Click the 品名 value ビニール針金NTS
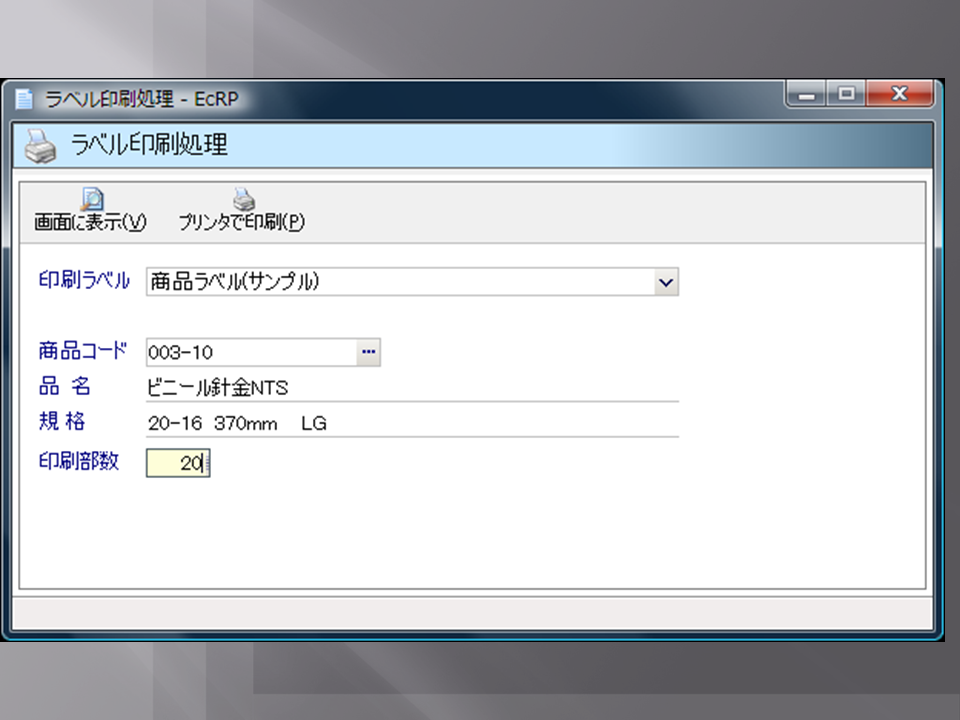 click(218, 388)
